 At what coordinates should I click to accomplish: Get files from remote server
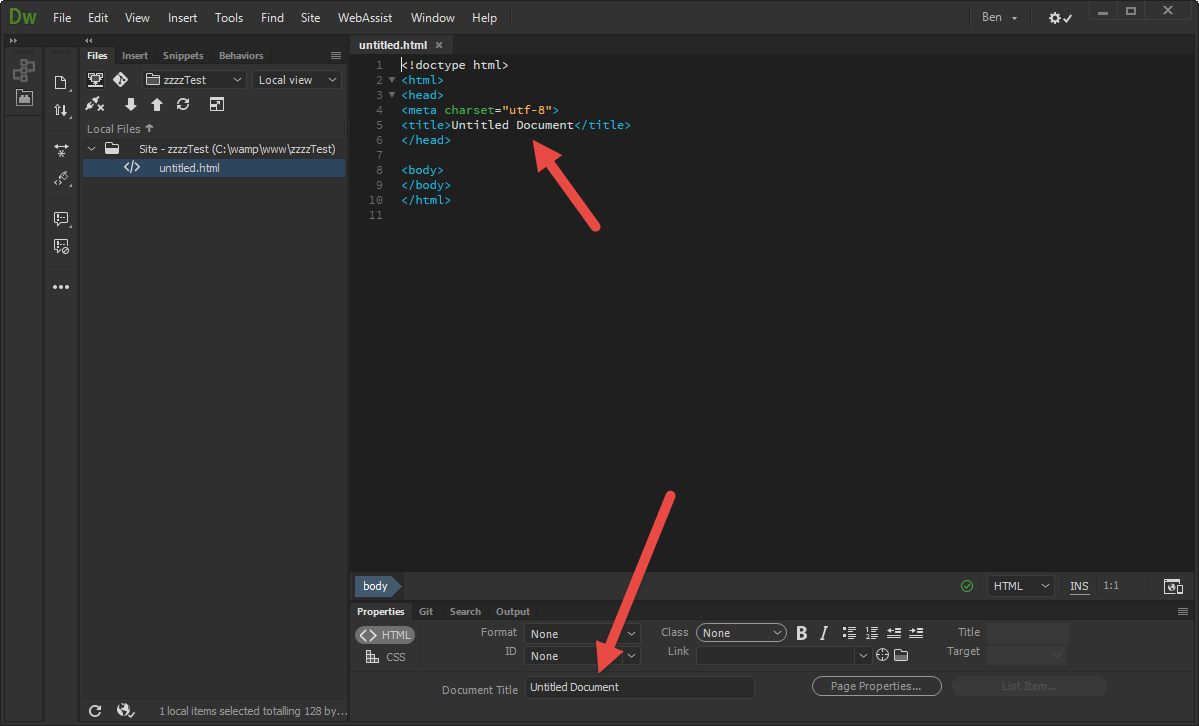pyautogui.click(x=131, y=104)
